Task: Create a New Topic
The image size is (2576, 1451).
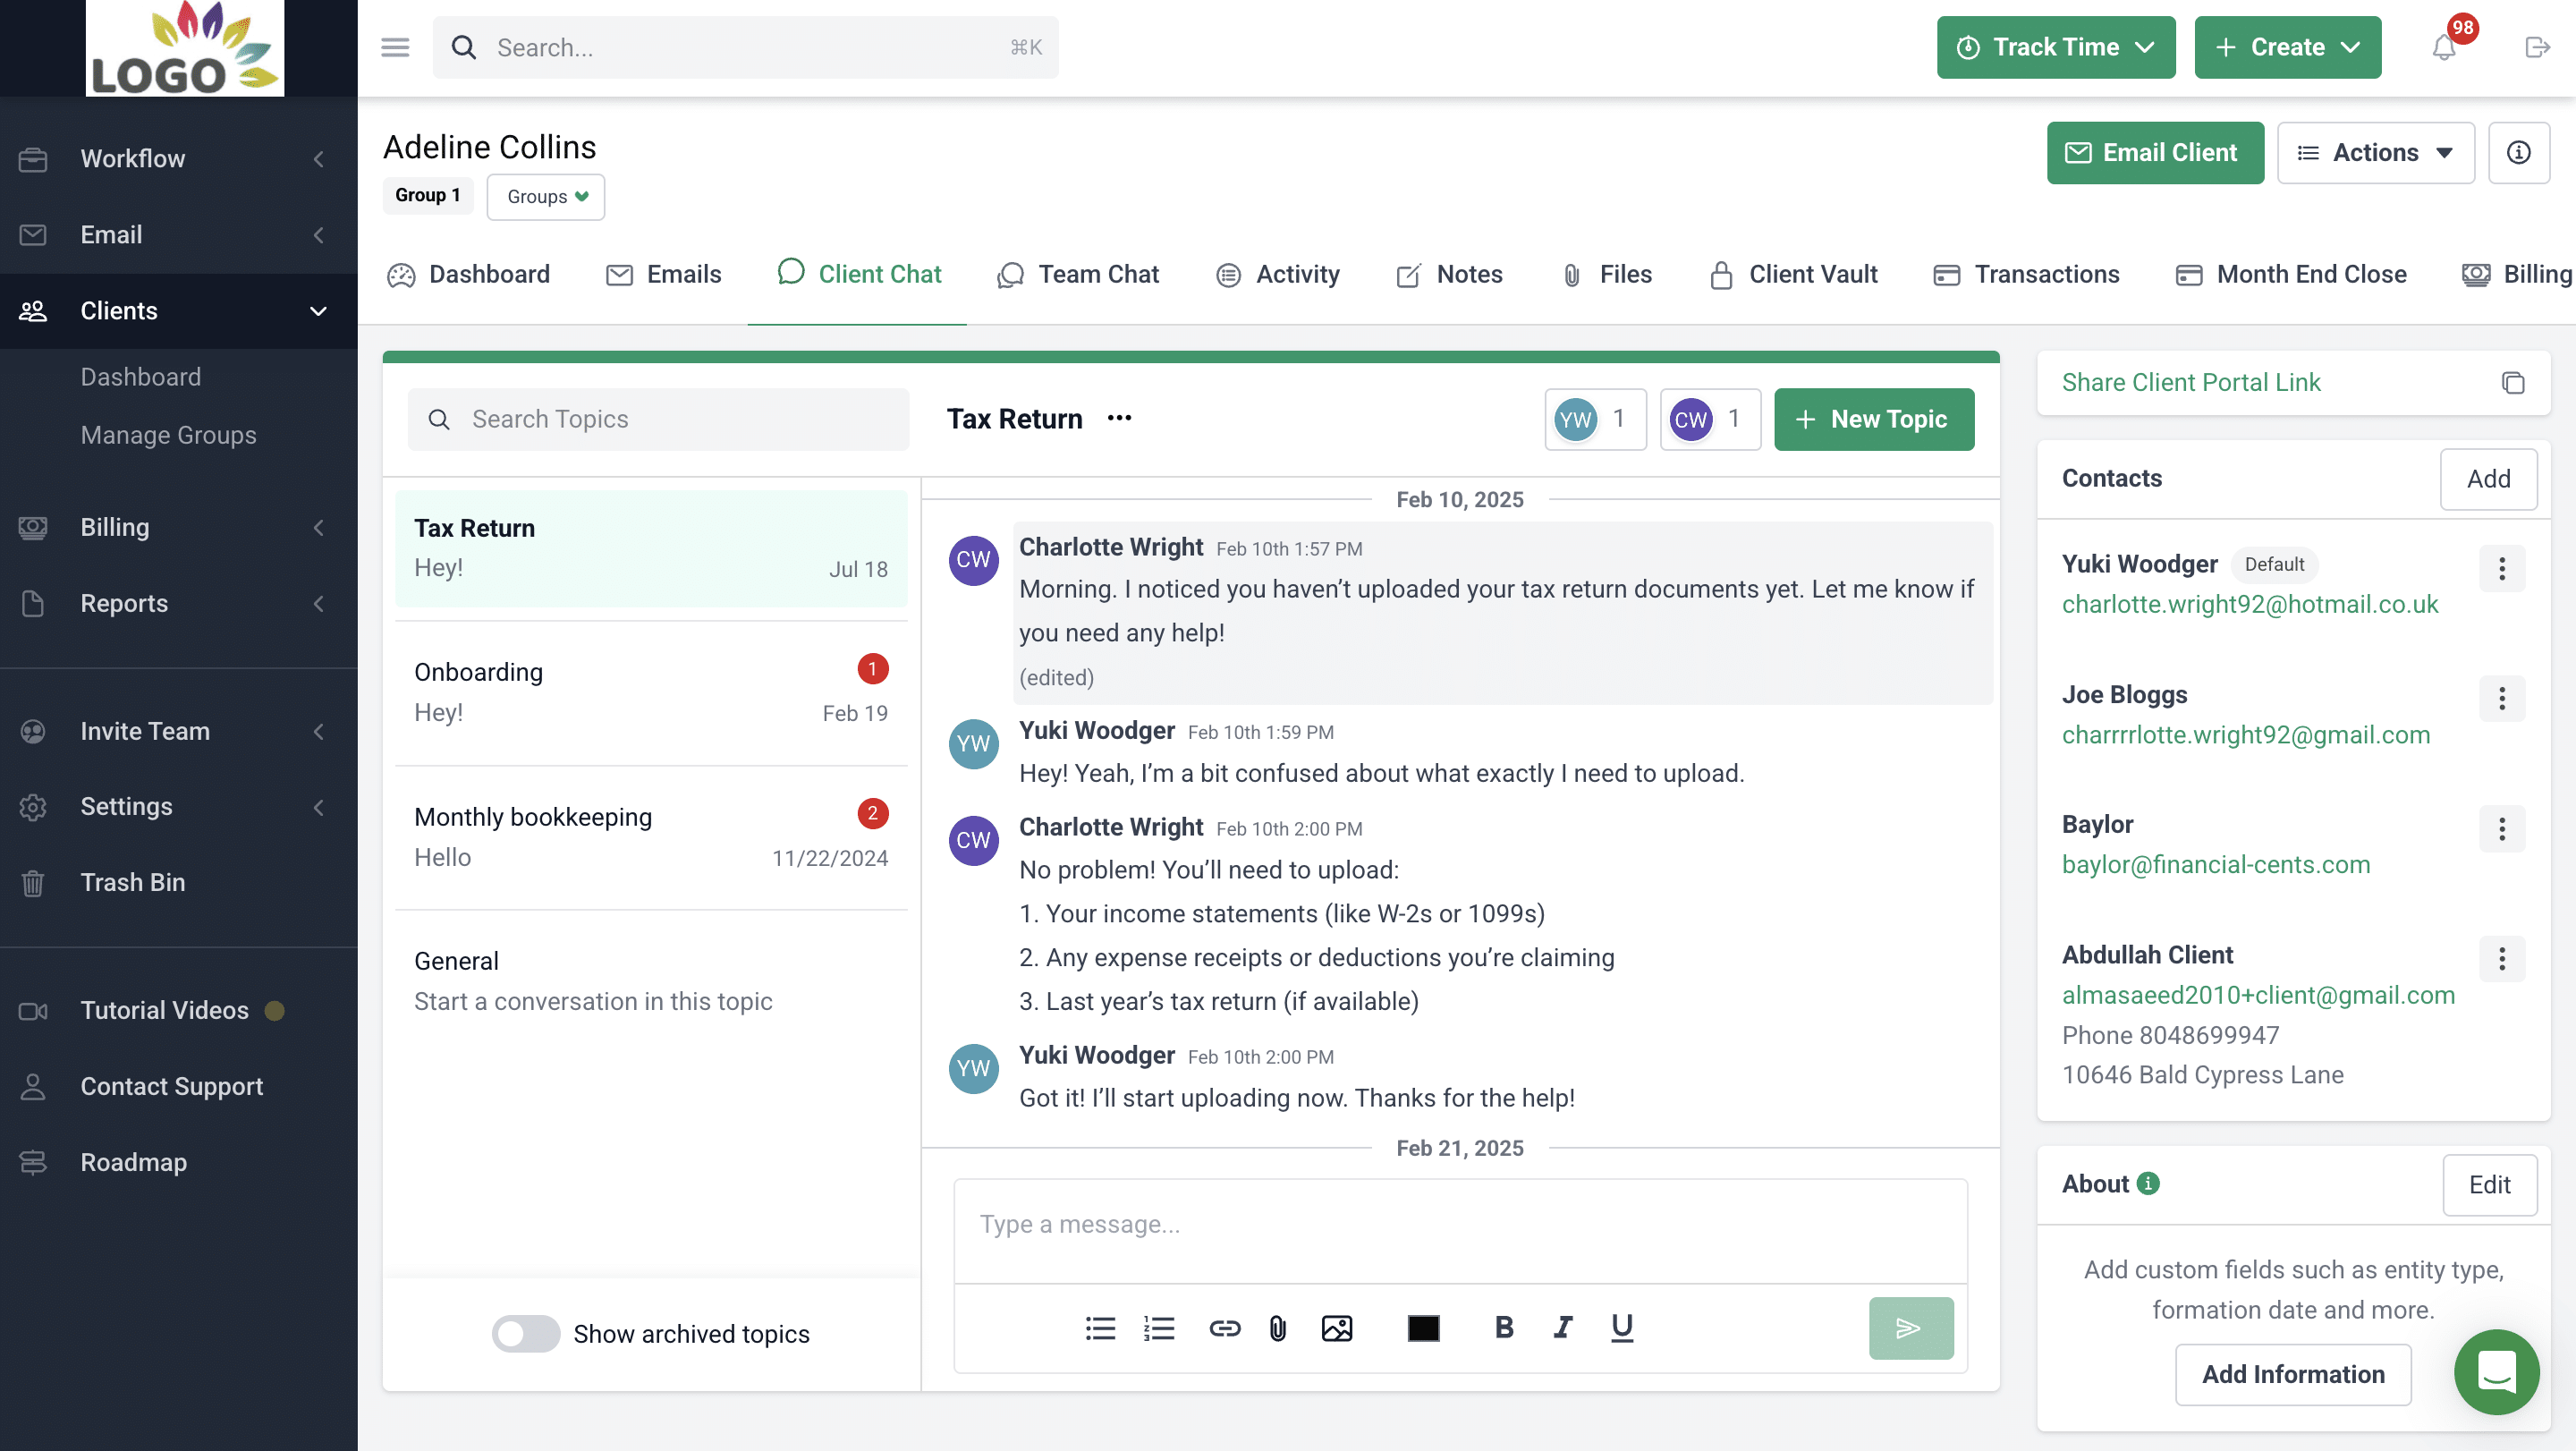Action: [1874, 419]
